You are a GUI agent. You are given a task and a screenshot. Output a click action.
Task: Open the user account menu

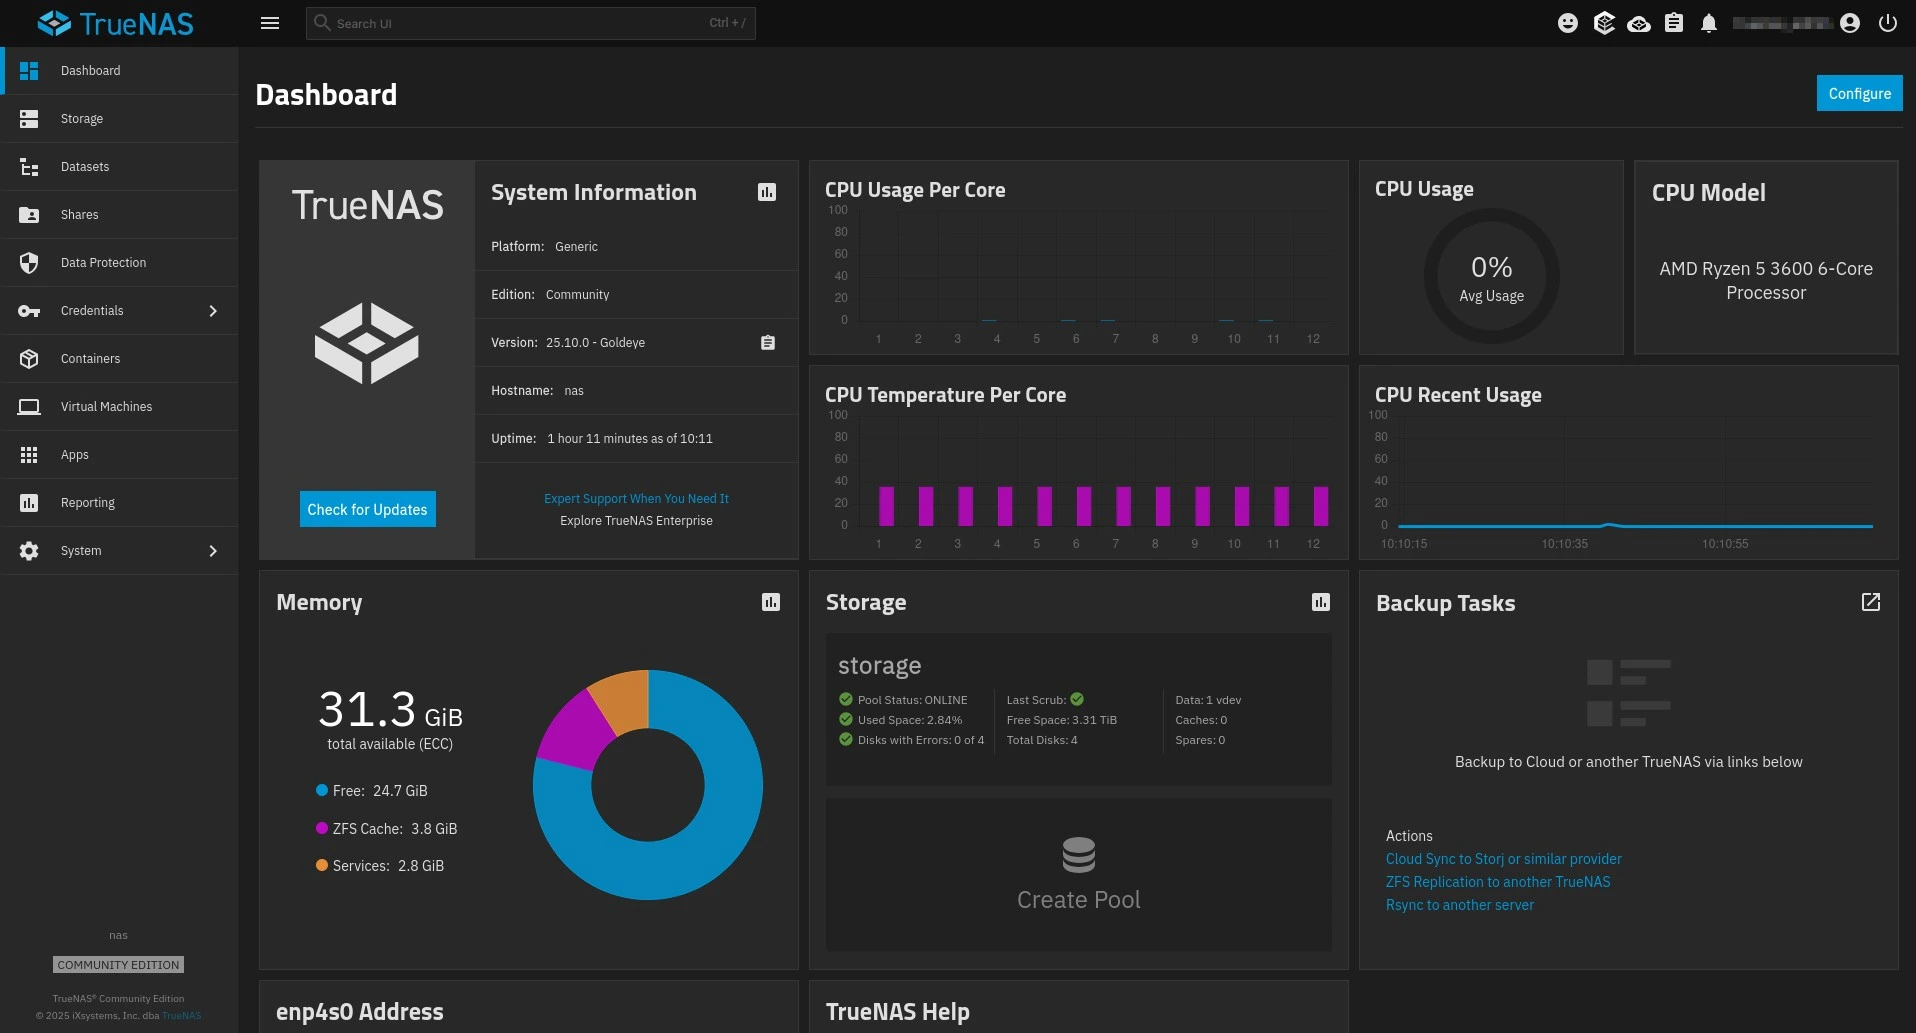click(1849, 23)
